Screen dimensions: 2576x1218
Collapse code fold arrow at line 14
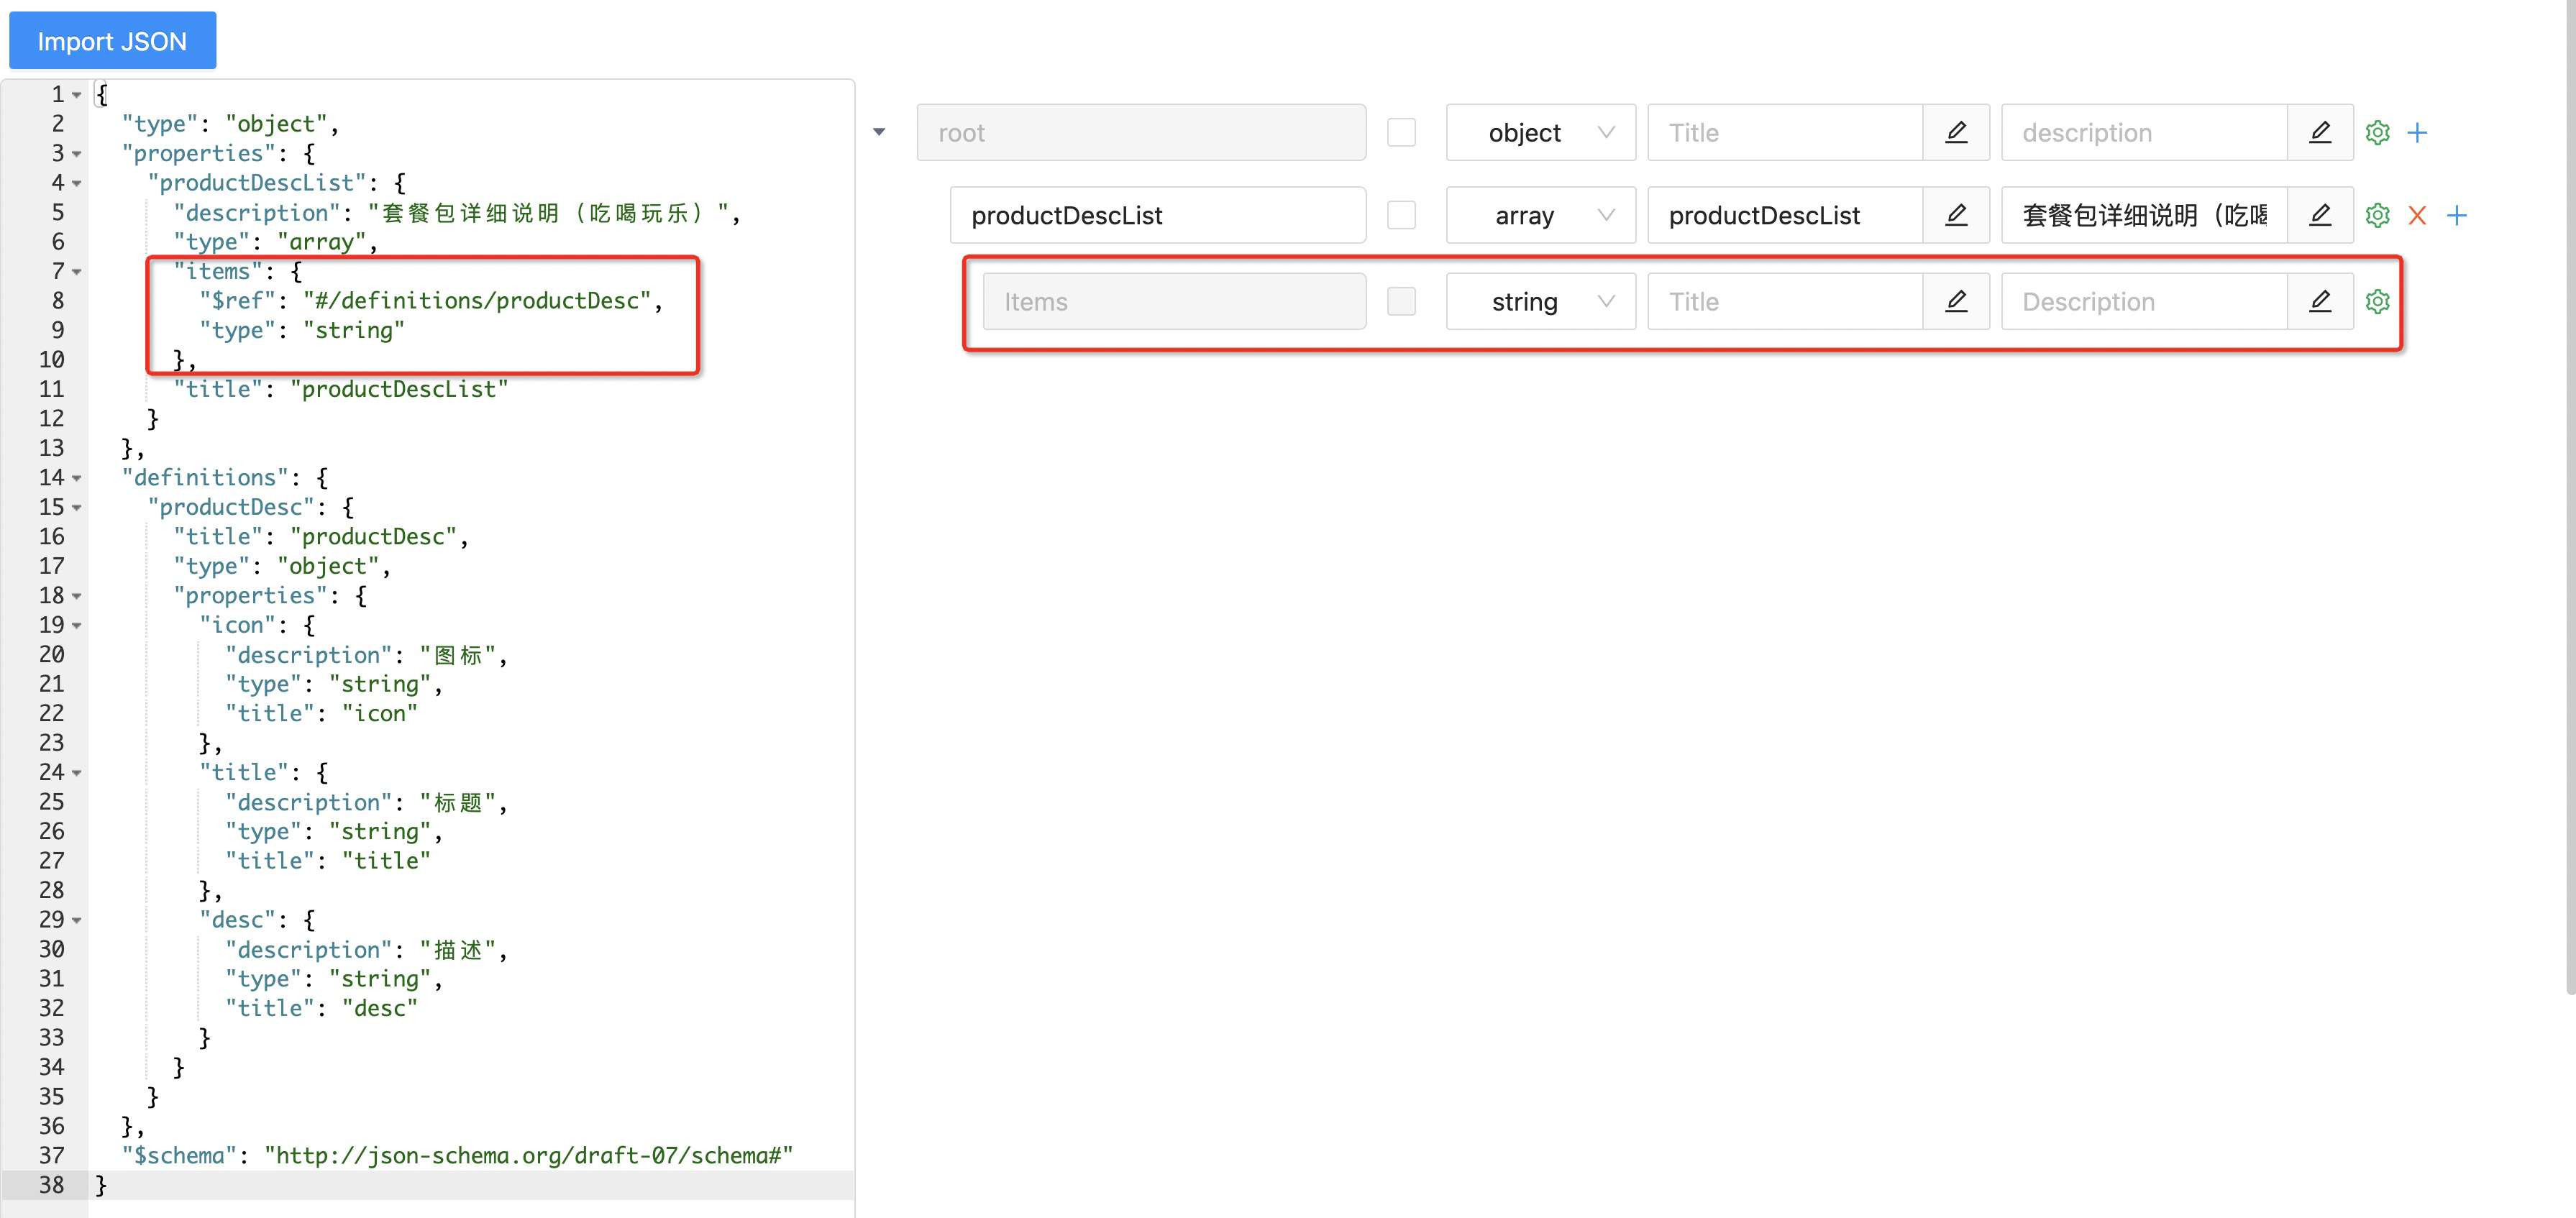coord(77,479)
